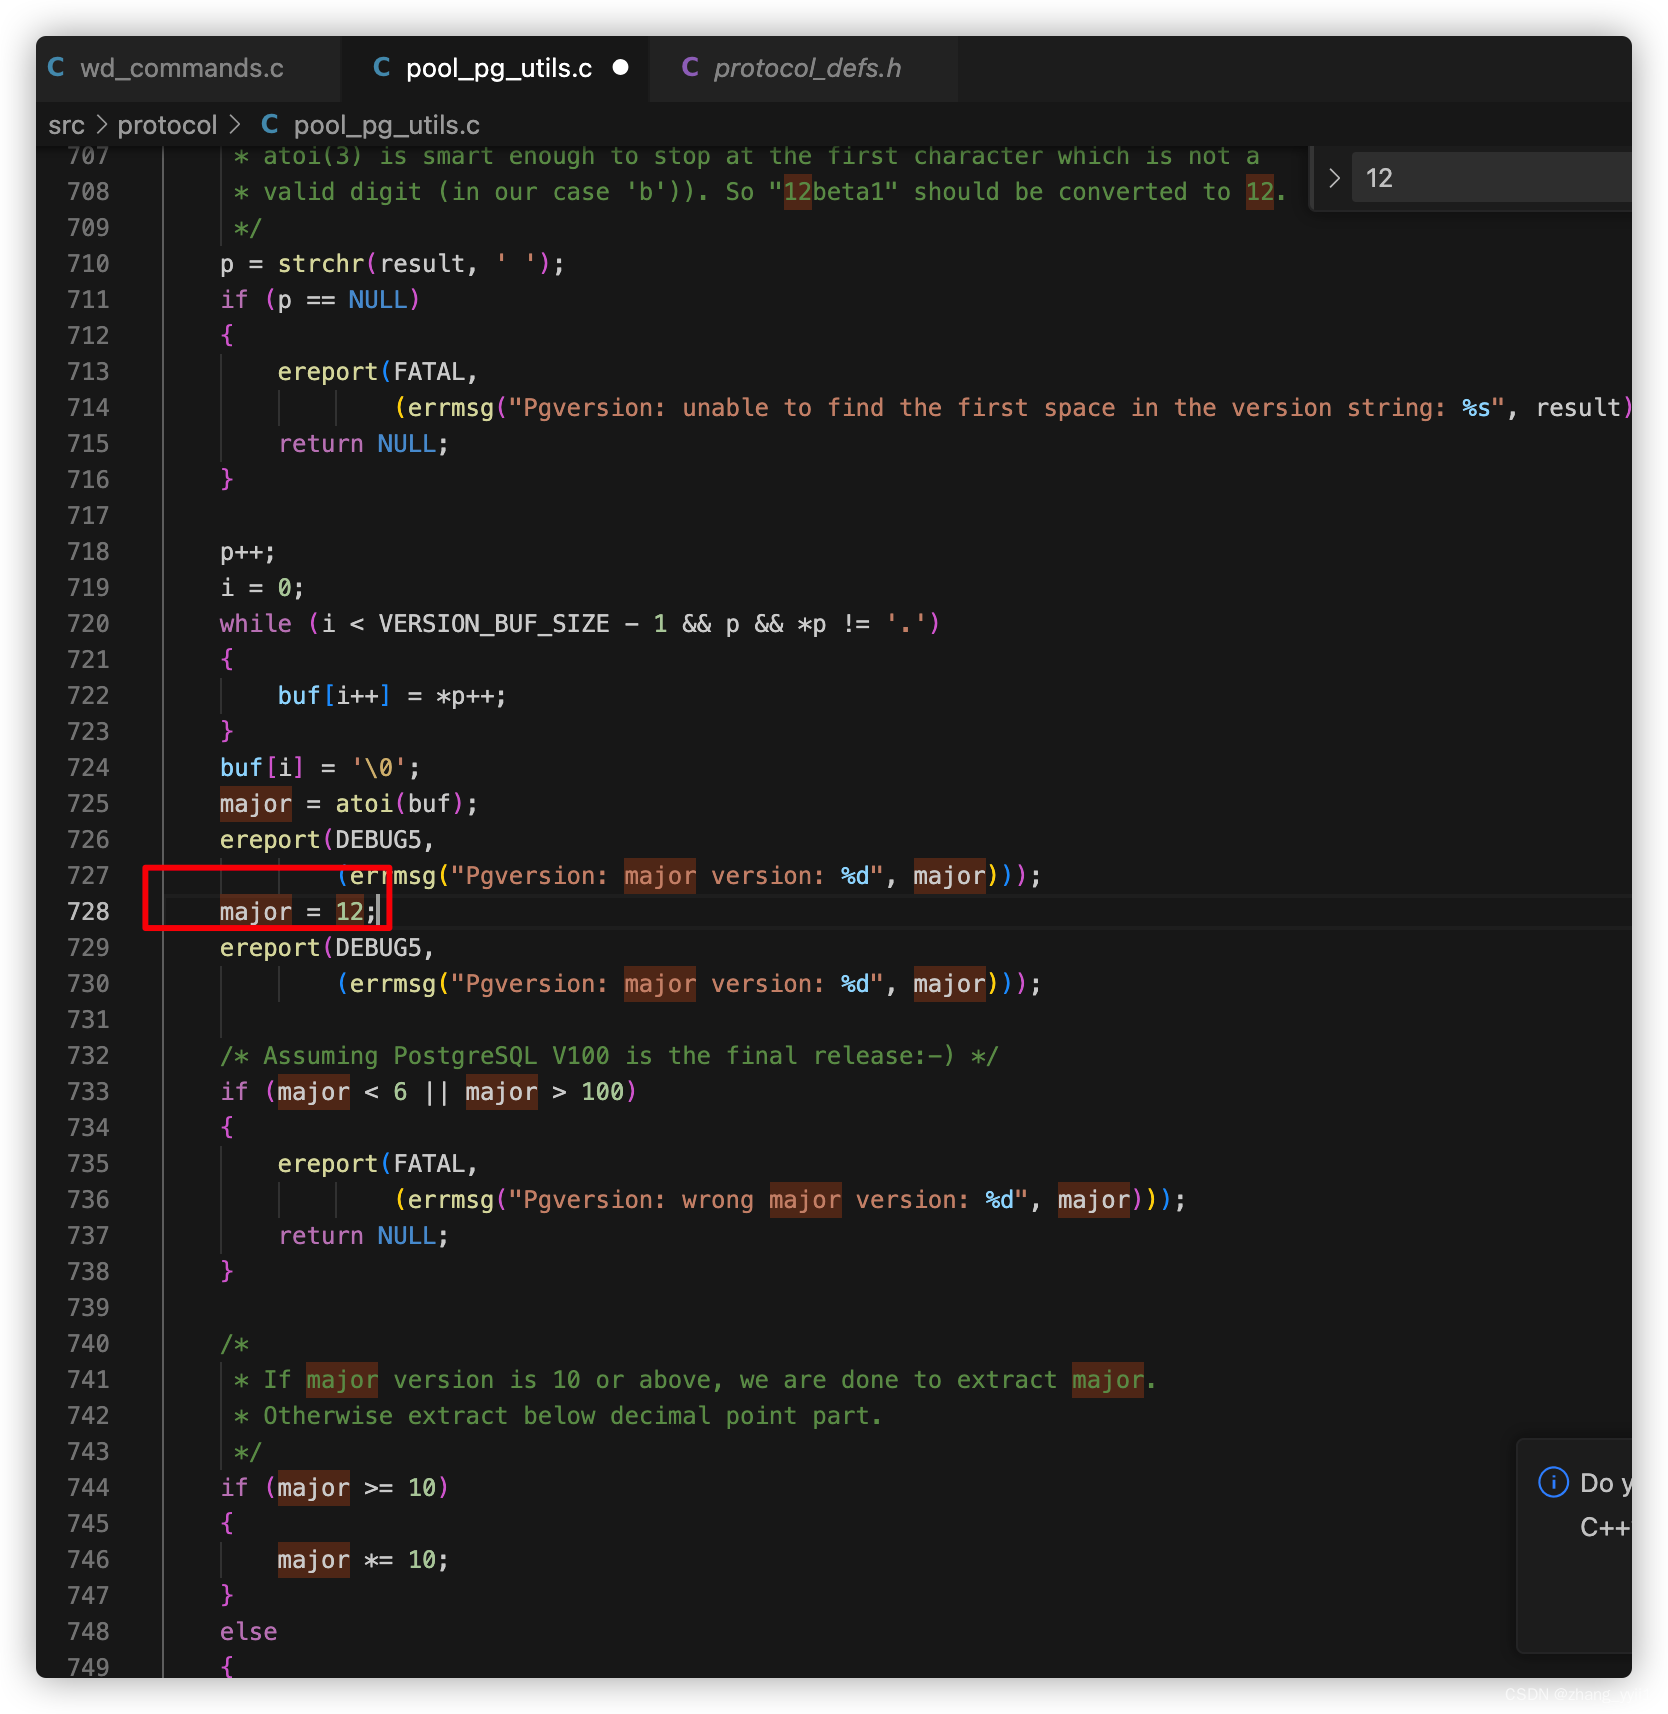
Task: Expand the replace toggle in find widget
Action: [x=1333, y=178]
